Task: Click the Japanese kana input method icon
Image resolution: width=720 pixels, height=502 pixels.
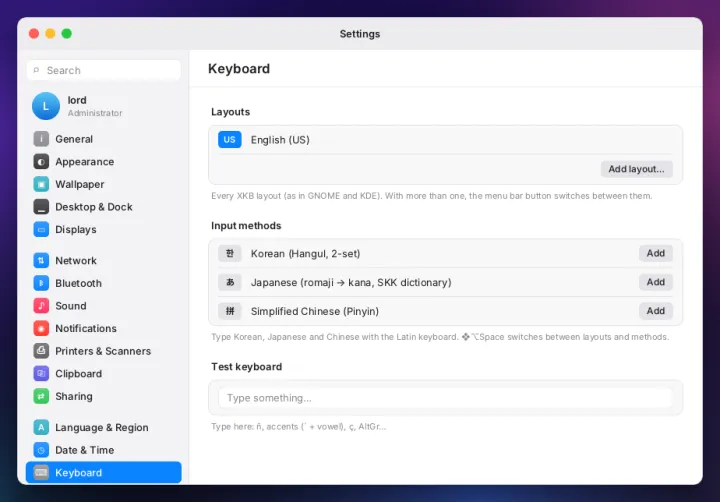Action: (230, 282)
